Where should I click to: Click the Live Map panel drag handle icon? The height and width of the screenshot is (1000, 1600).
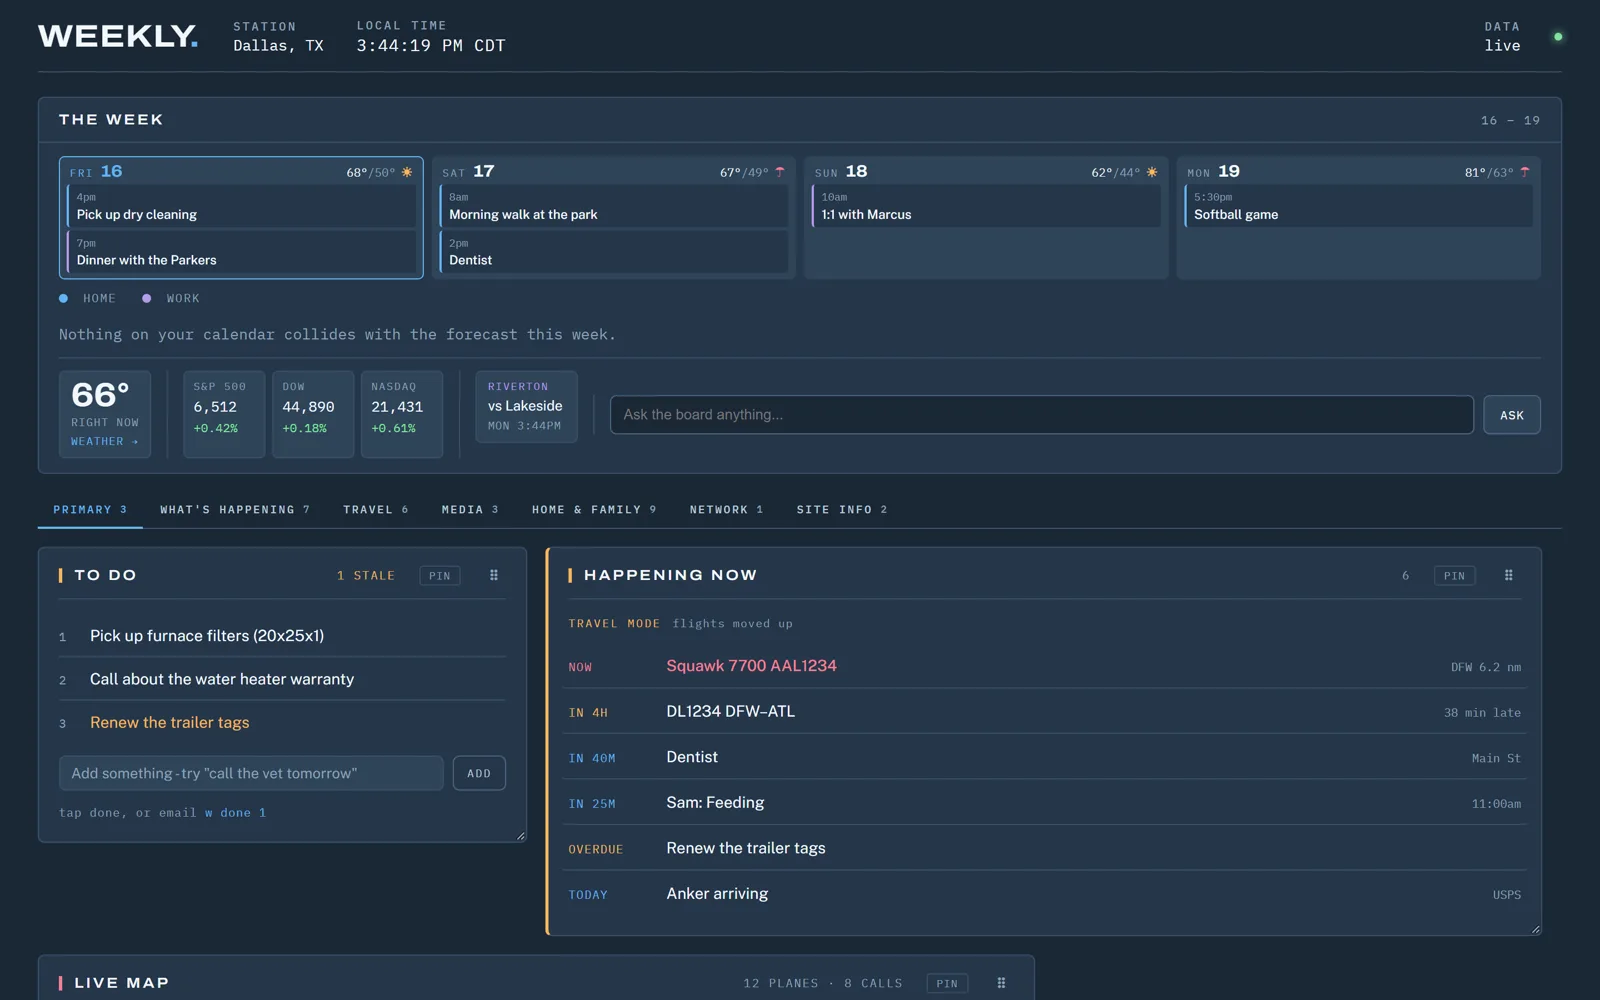pyautogui.click(x=1001, y=983)
